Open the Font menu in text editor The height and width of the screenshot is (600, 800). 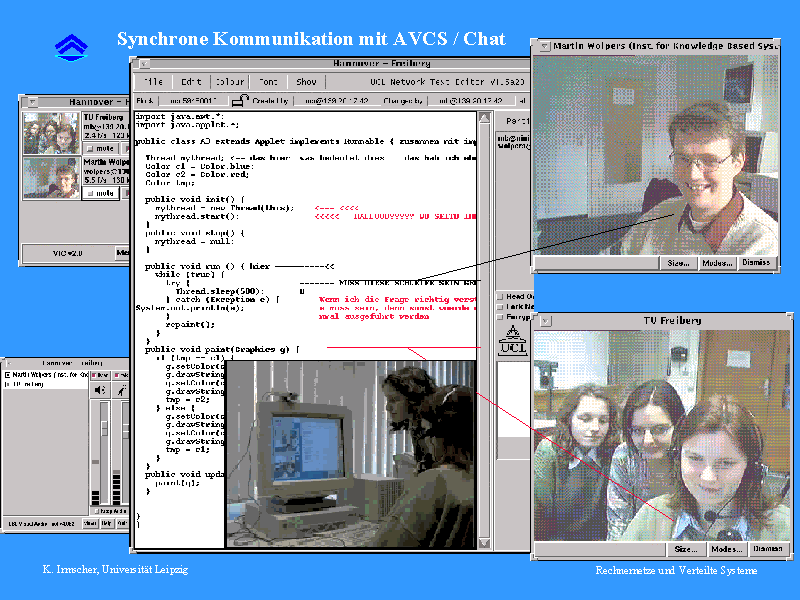point(268,82)
